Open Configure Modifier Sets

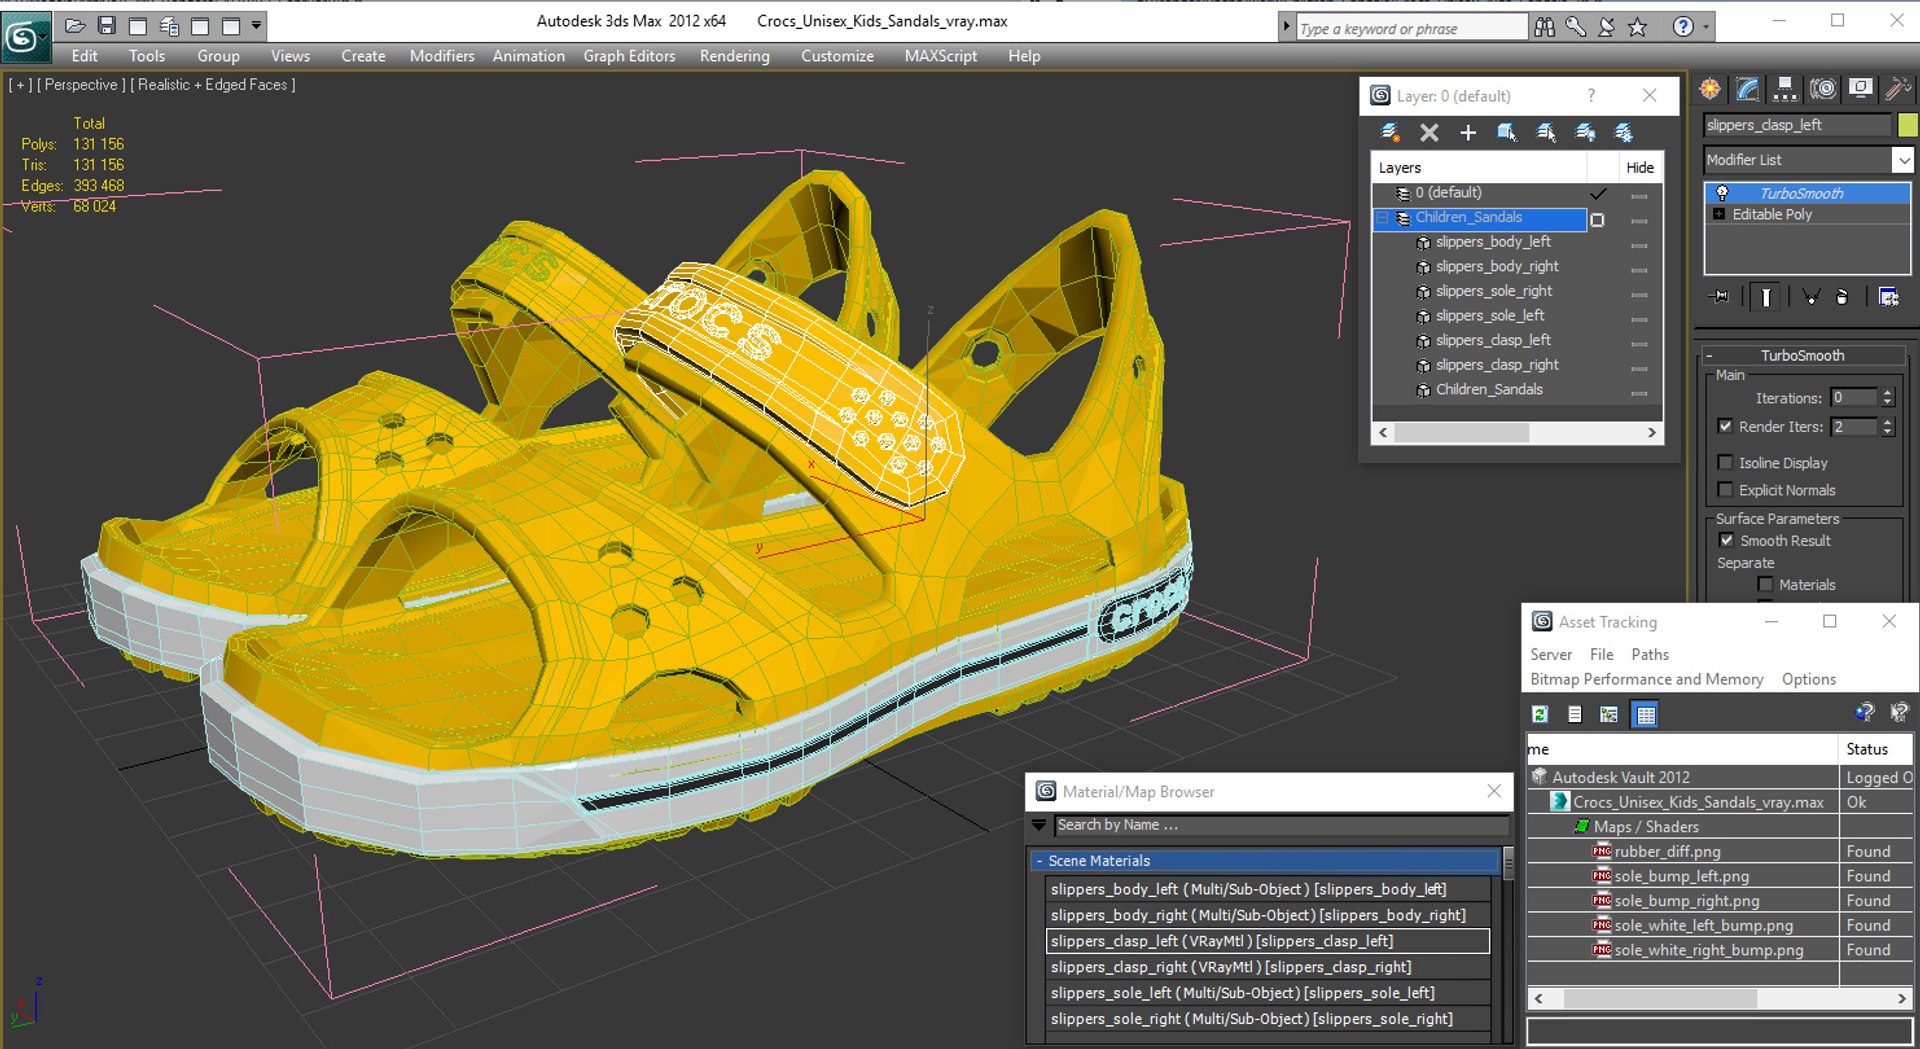pyautogui.click(x=1888, y=297)
